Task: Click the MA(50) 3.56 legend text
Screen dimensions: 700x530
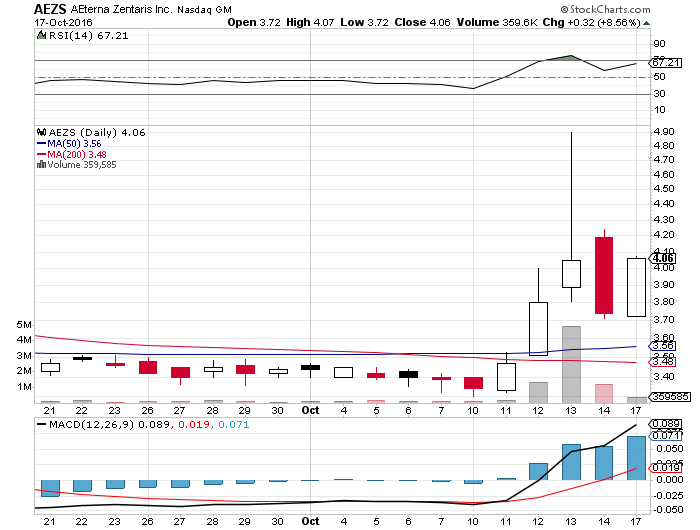Action: click(x=75, y=144)
